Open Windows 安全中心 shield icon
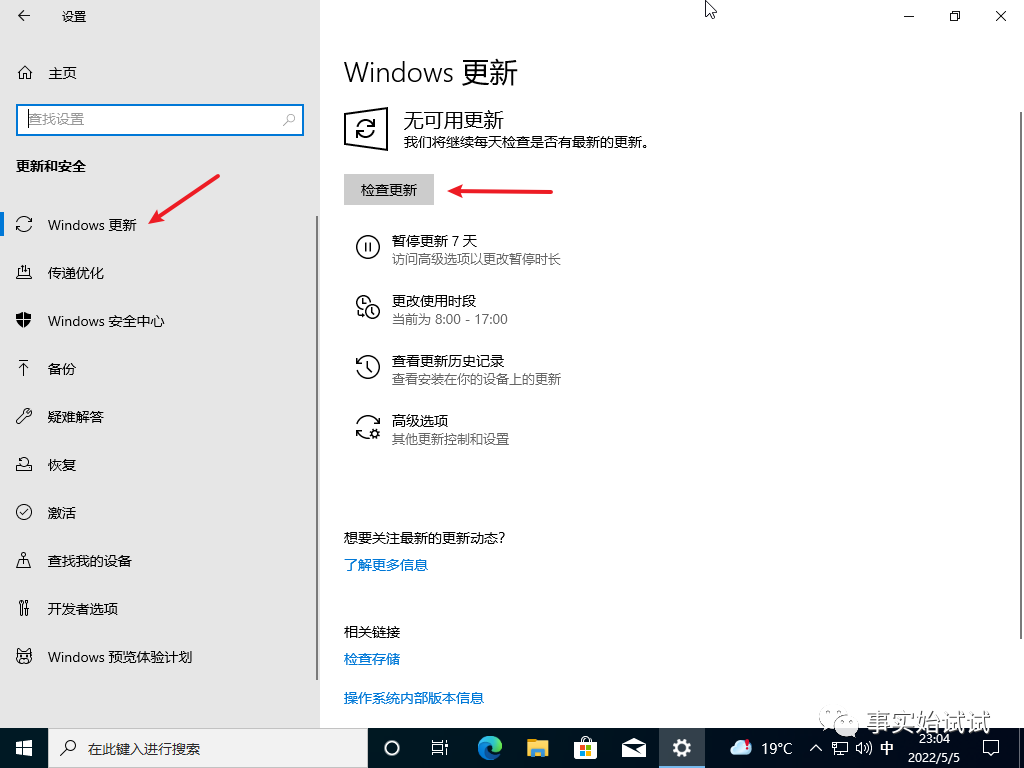 point(24,321)
